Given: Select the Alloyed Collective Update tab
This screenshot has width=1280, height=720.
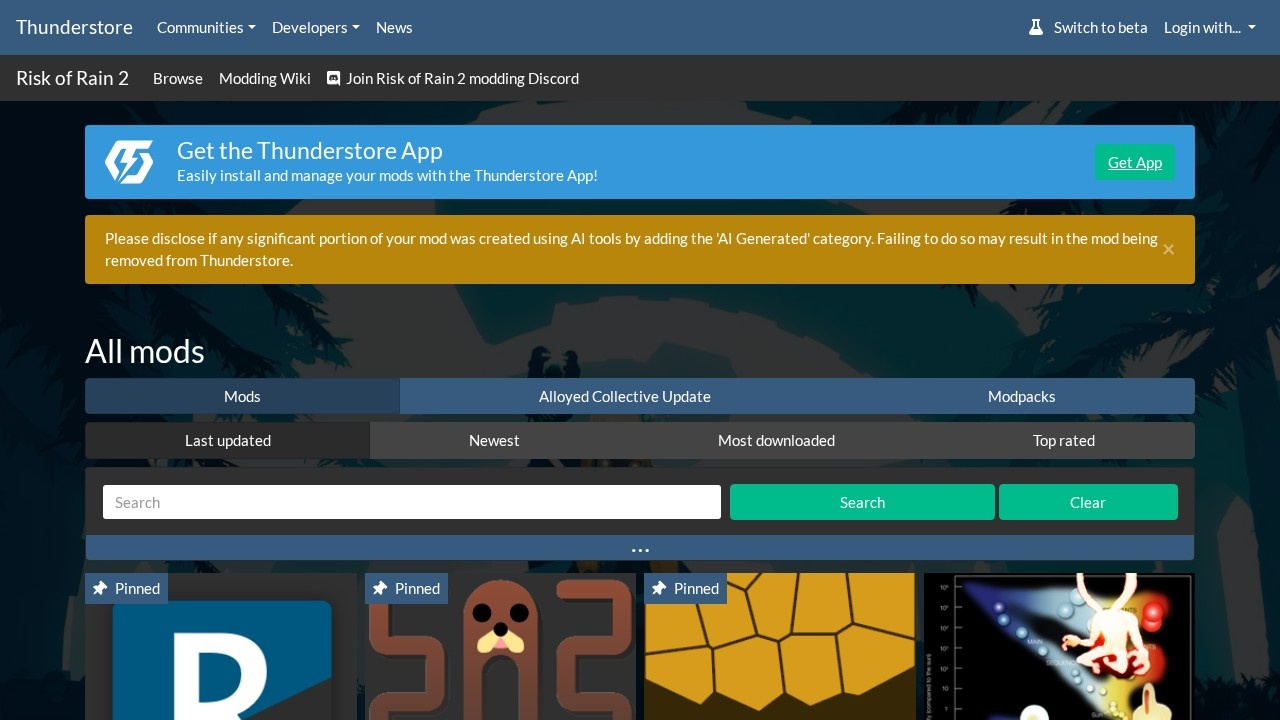Looking at the screenshot, I should point(625,396).
